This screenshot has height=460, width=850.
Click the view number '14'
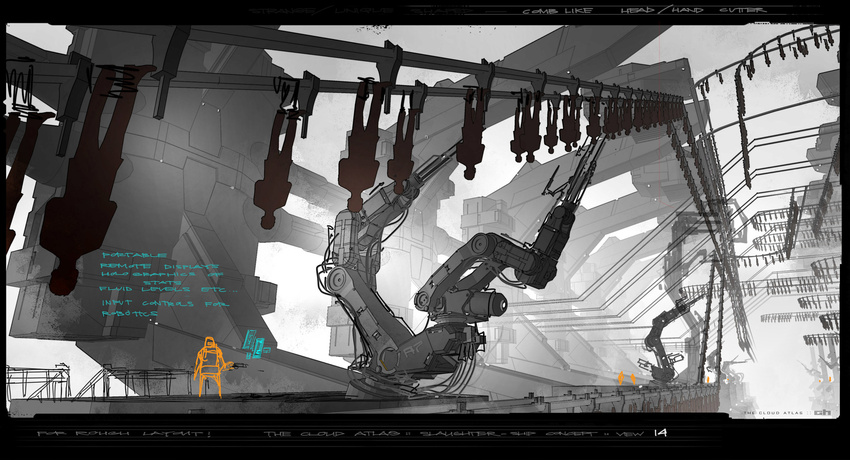[660, 433]
